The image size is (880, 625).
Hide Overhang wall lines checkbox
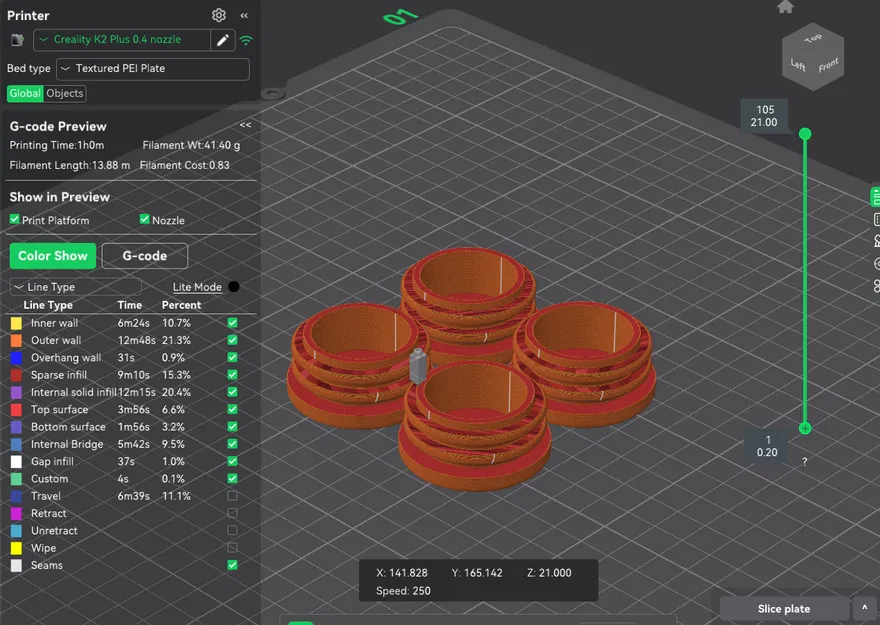coord(232,357)
